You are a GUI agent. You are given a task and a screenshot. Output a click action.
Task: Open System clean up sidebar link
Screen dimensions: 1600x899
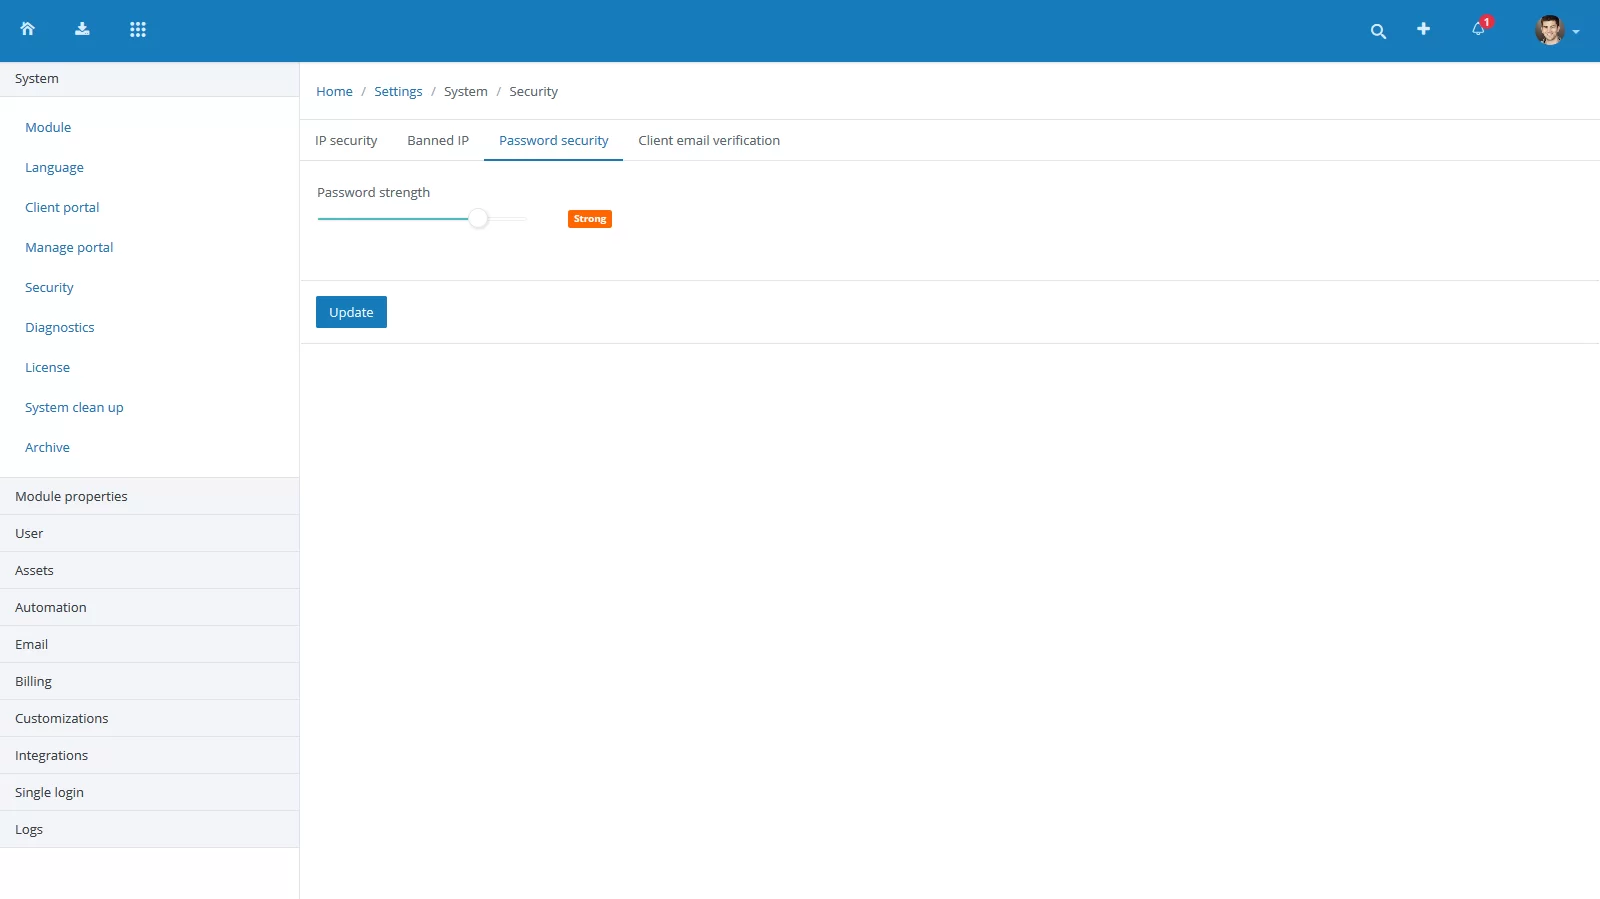click(x=74, y=407)
